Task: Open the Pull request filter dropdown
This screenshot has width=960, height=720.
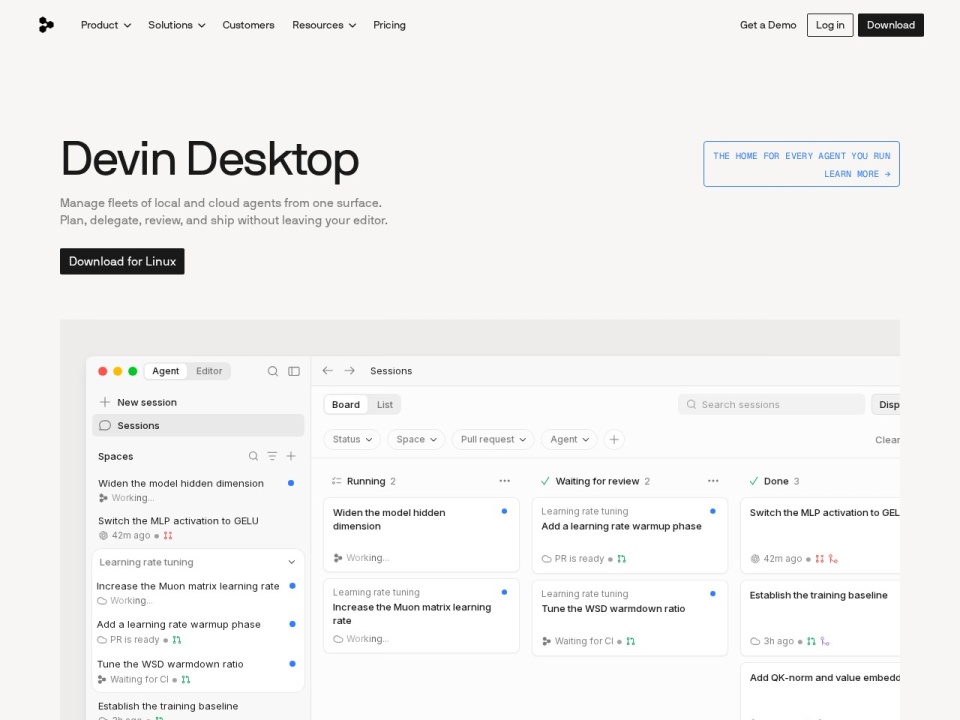Action: point(493,440)
